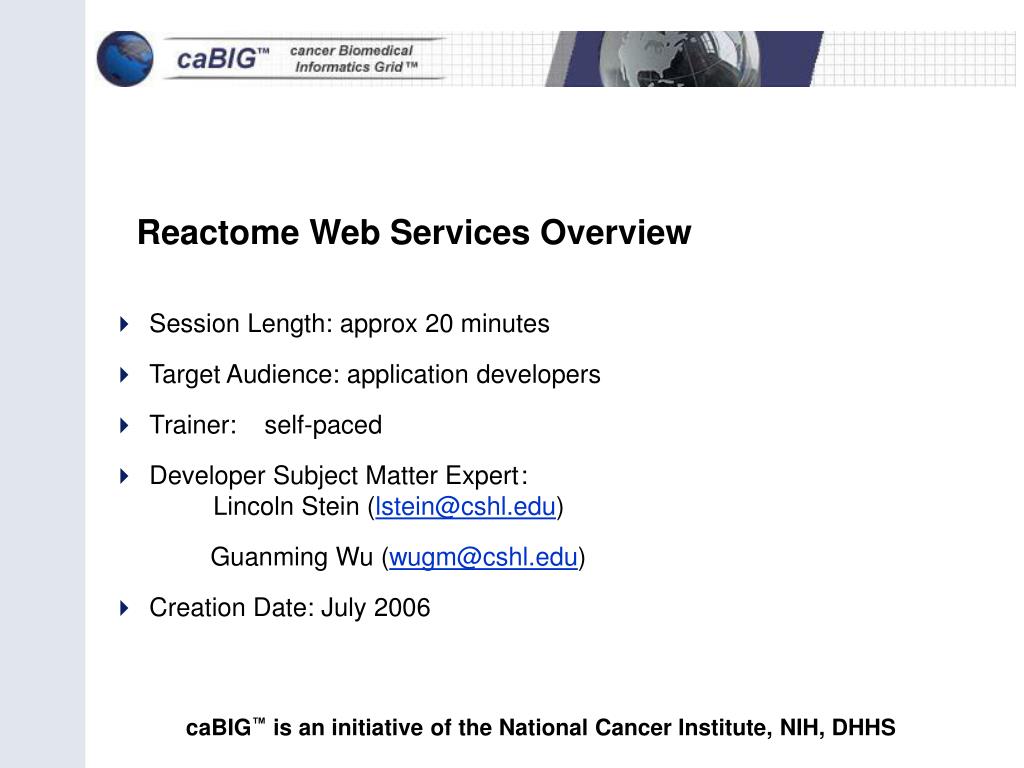
Task: Click the "Trainer: self-paced" line
Action: point(266,425)
